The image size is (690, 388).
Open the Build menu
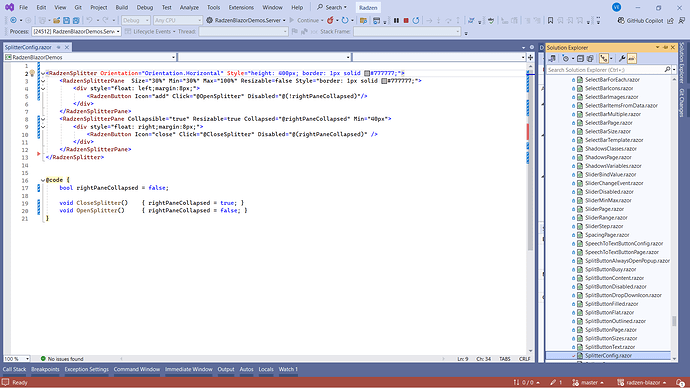click(x=121, y=7)
